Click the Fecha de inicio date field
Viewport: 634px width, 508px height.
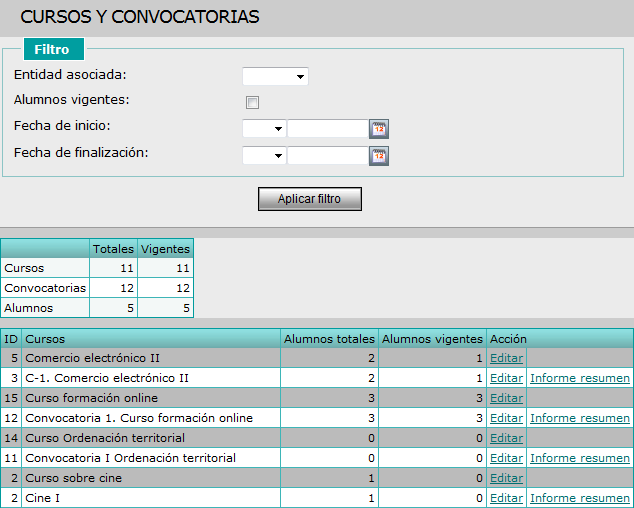click(x=328, y=129)
